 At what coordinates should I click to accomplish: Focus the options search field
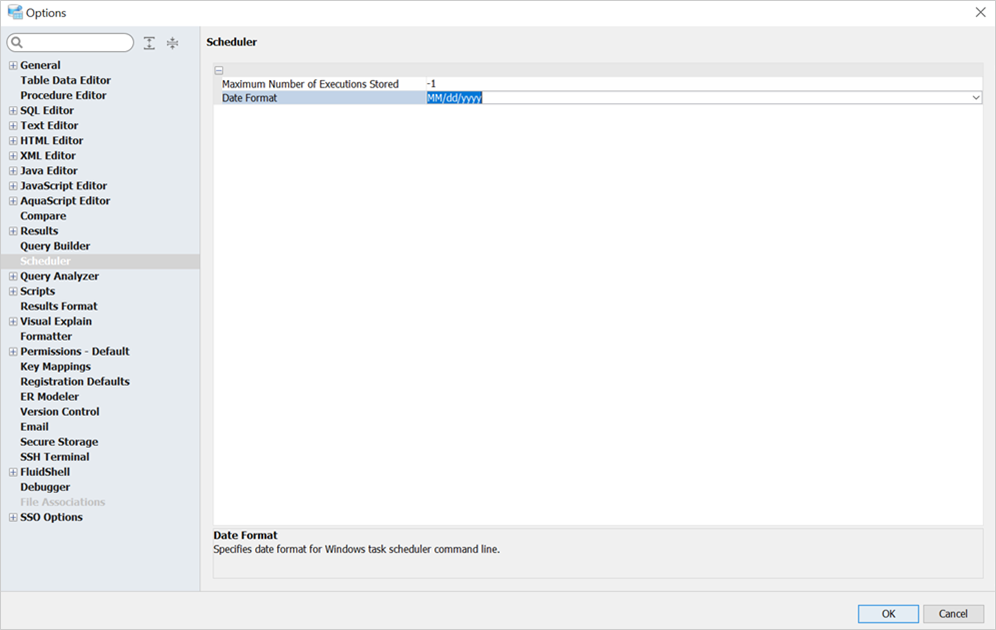(71, 43)
